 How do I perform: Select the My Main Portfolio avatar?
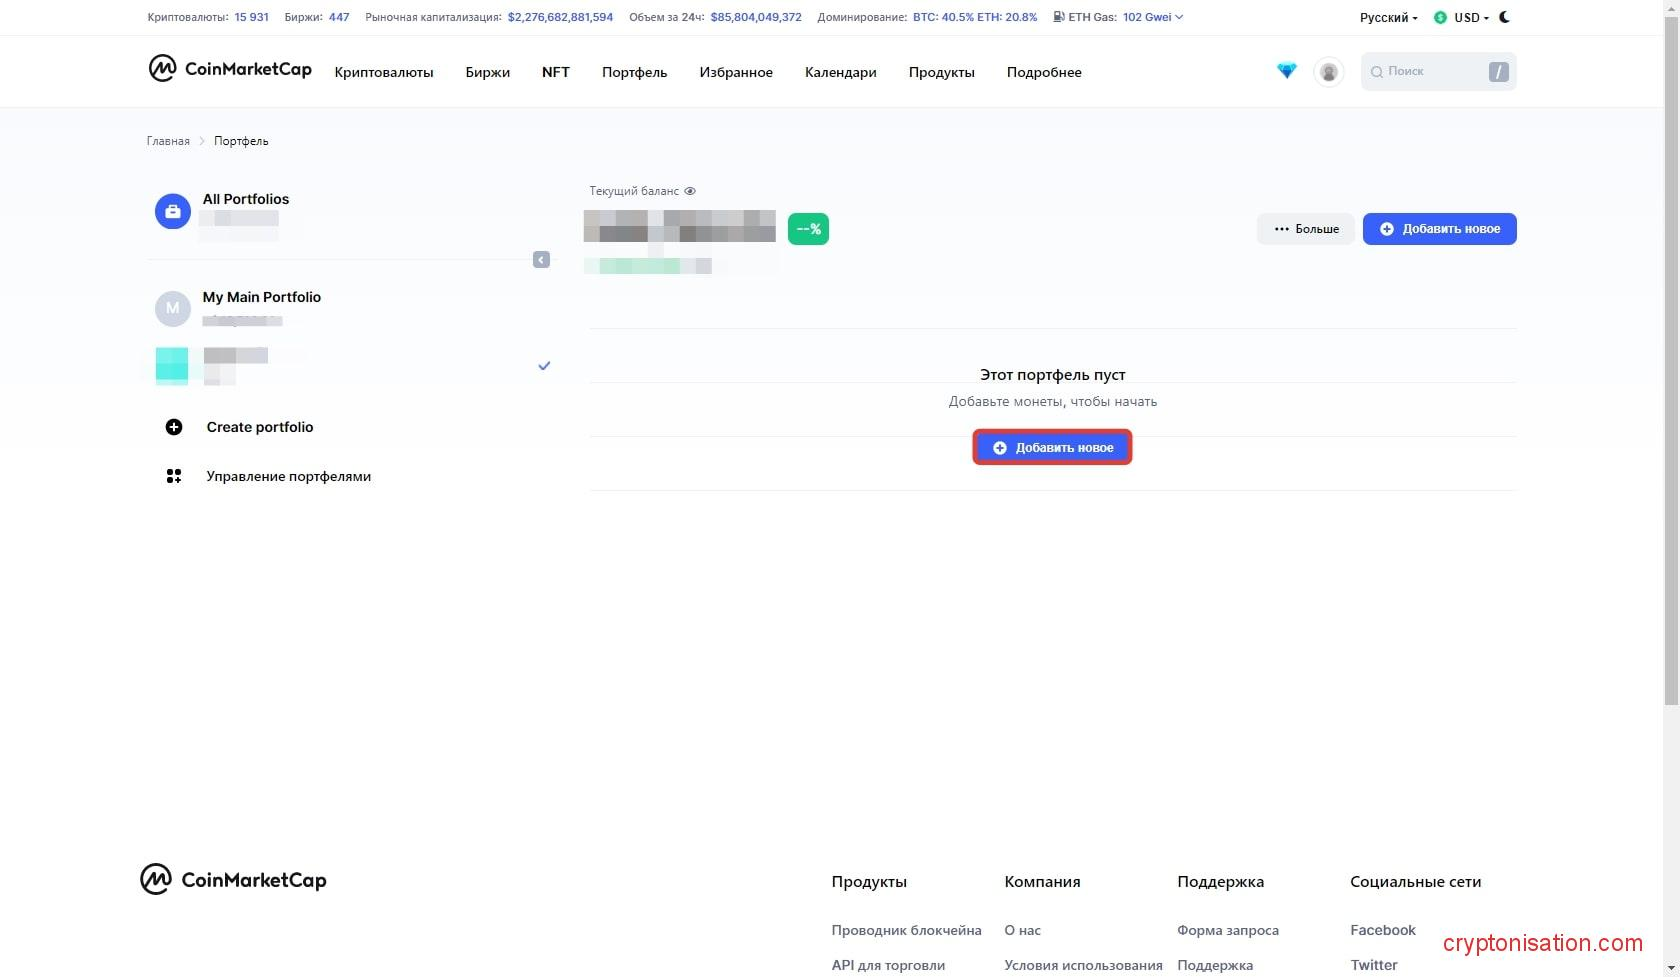point(172,308)
